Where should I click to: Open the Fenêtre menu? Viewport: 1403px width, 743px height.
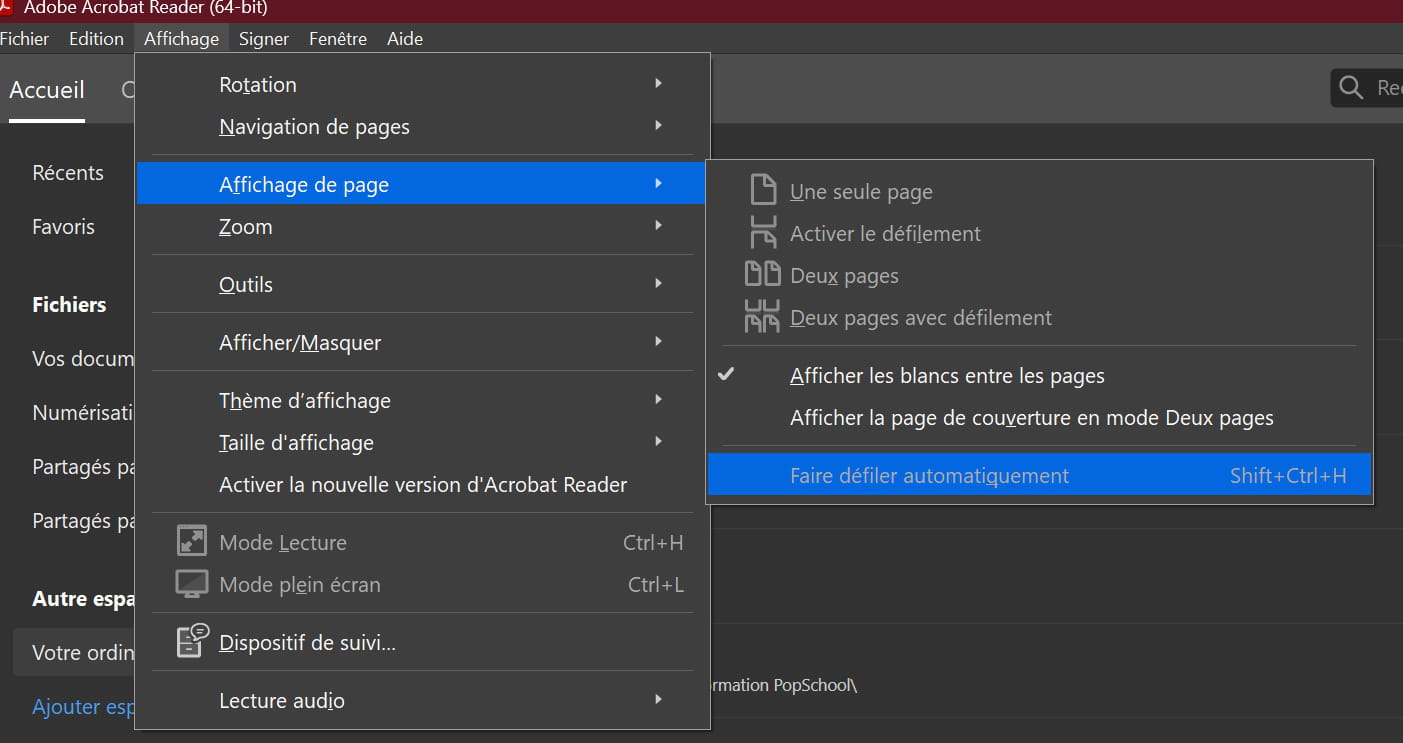pyautogui.click(x=338, y=39)
